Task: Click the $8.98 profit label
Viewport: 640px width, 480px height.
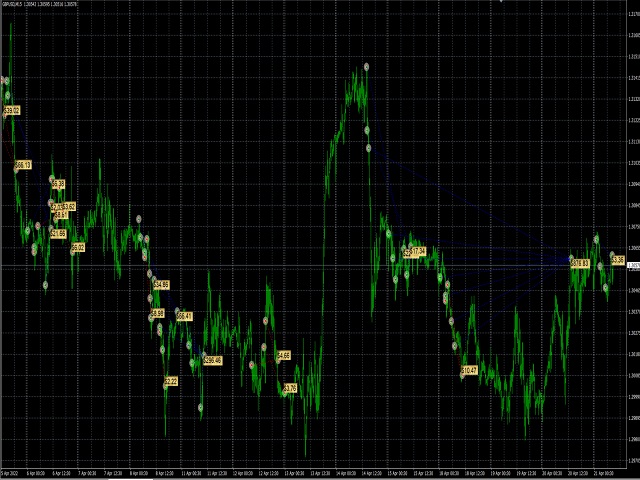Action: (x=158, y=313)
